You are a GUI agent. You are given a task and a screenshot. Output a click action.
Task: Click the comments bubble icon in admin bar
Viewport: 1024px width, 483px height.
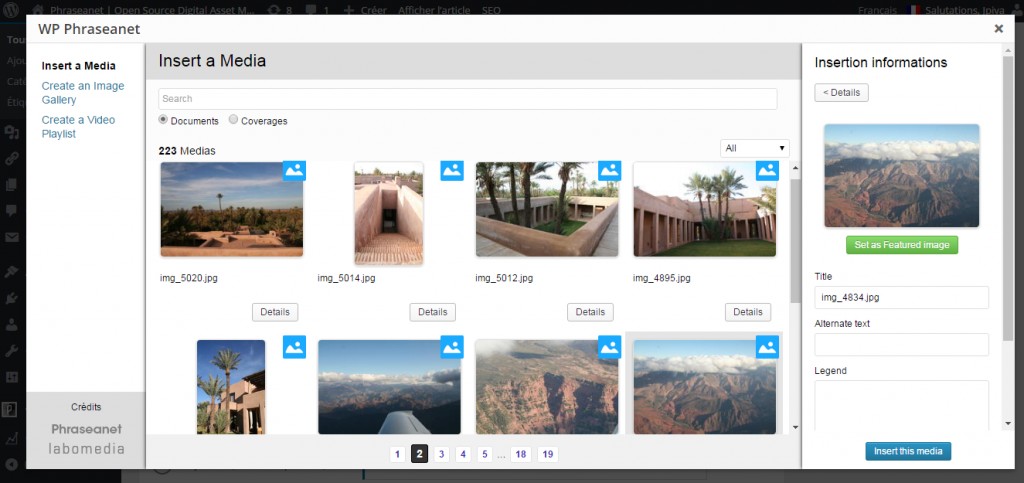(x=309, y=9)
